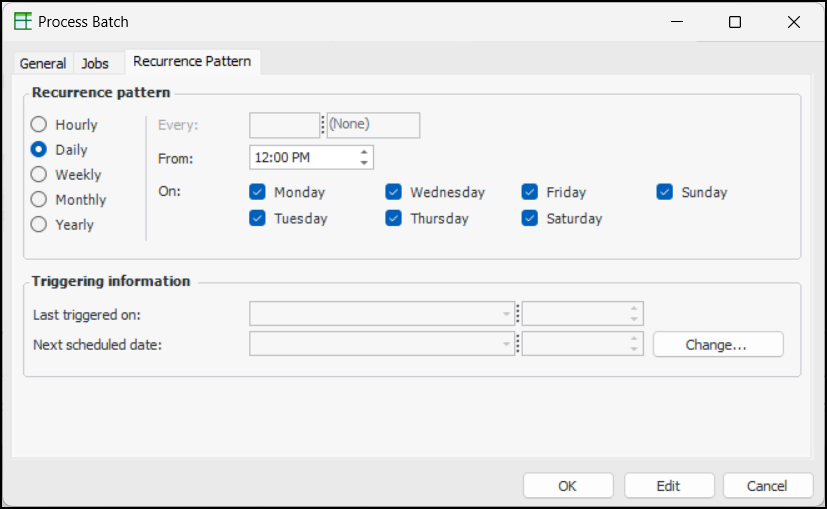Image resolution: width=827 pixels, height=509 pixels.
Task: Select the Weekly recurrence option
Action: (39, 175)
